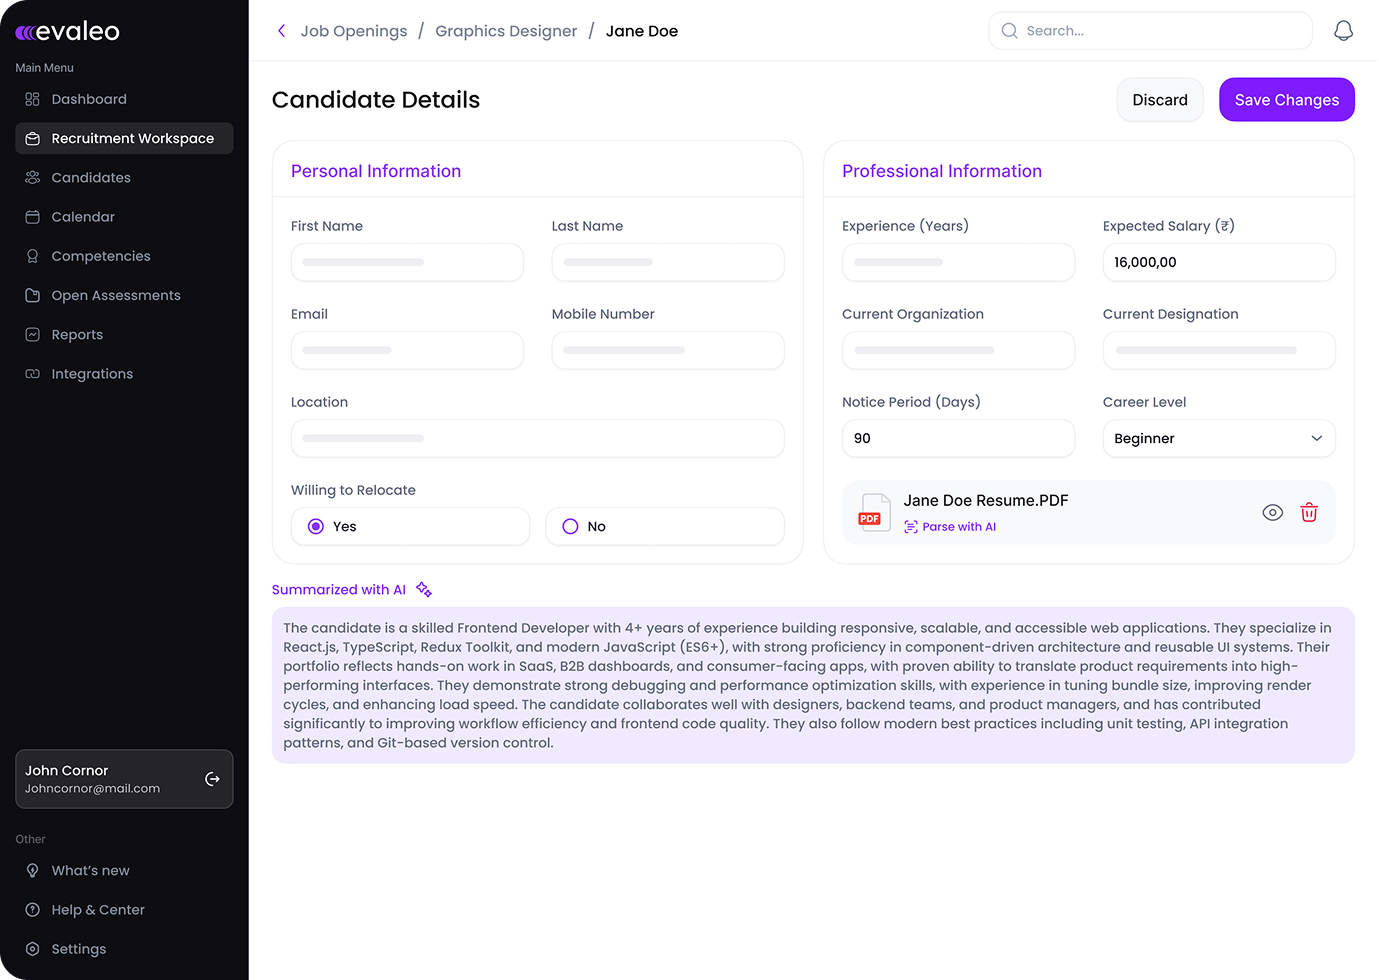The width and height of the screenshot is (1379, 980).
Task: Open Settings from the sidebar
Action: 78,949
